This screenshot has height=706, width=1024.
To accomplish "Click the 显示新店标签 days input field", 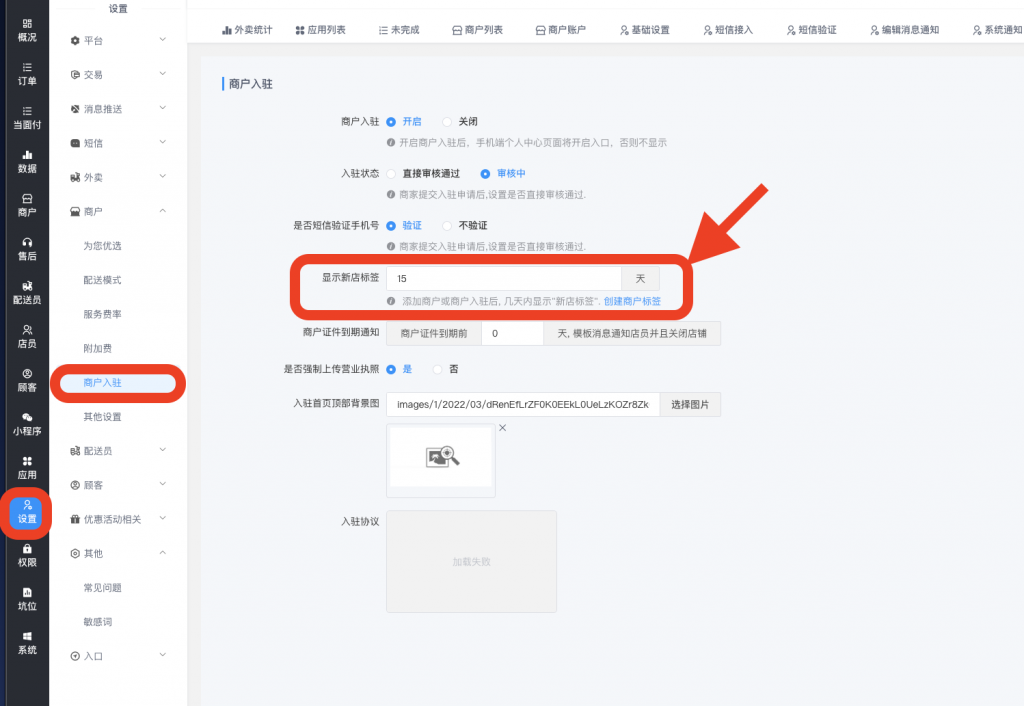I will coord(503,278).
